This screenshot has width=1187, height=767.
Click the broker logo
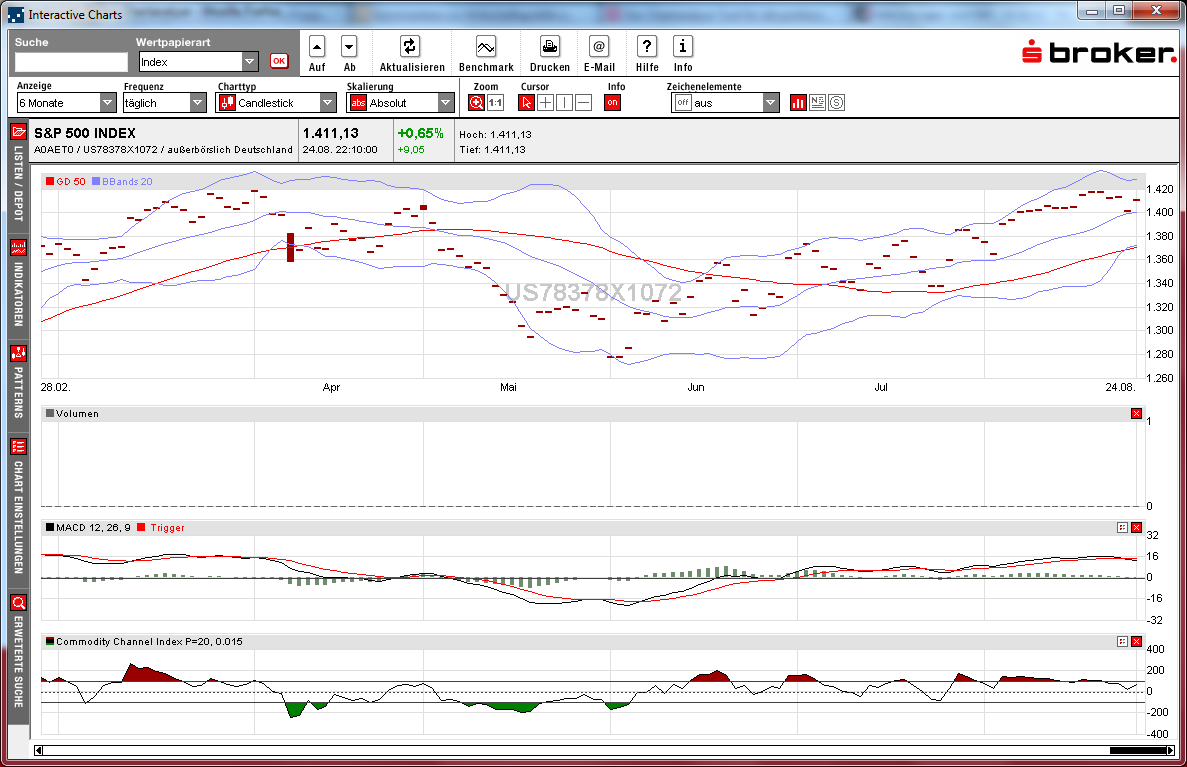1099,52
